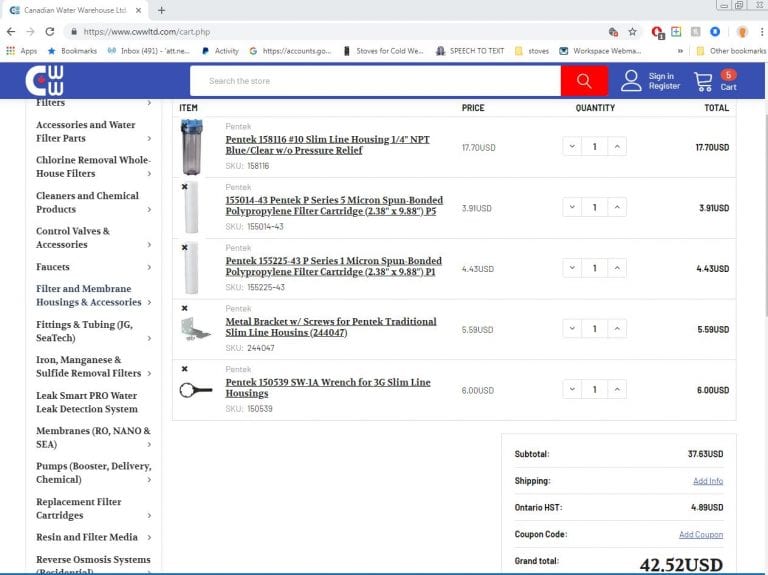Remove SW-1A Wrench from cart
768x575 pixels.
point(184,369)
